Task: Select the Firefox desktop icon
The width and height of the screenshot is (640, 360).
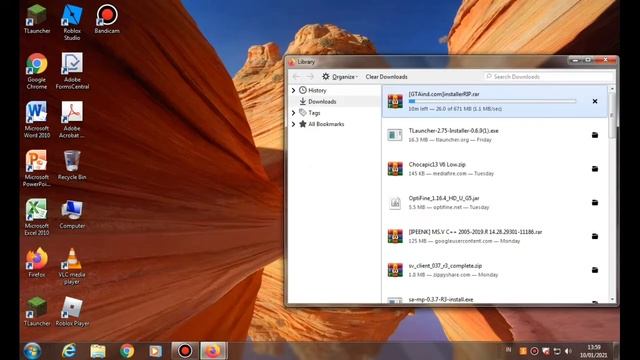Action: pyautogui.click(x=37, y=263)
